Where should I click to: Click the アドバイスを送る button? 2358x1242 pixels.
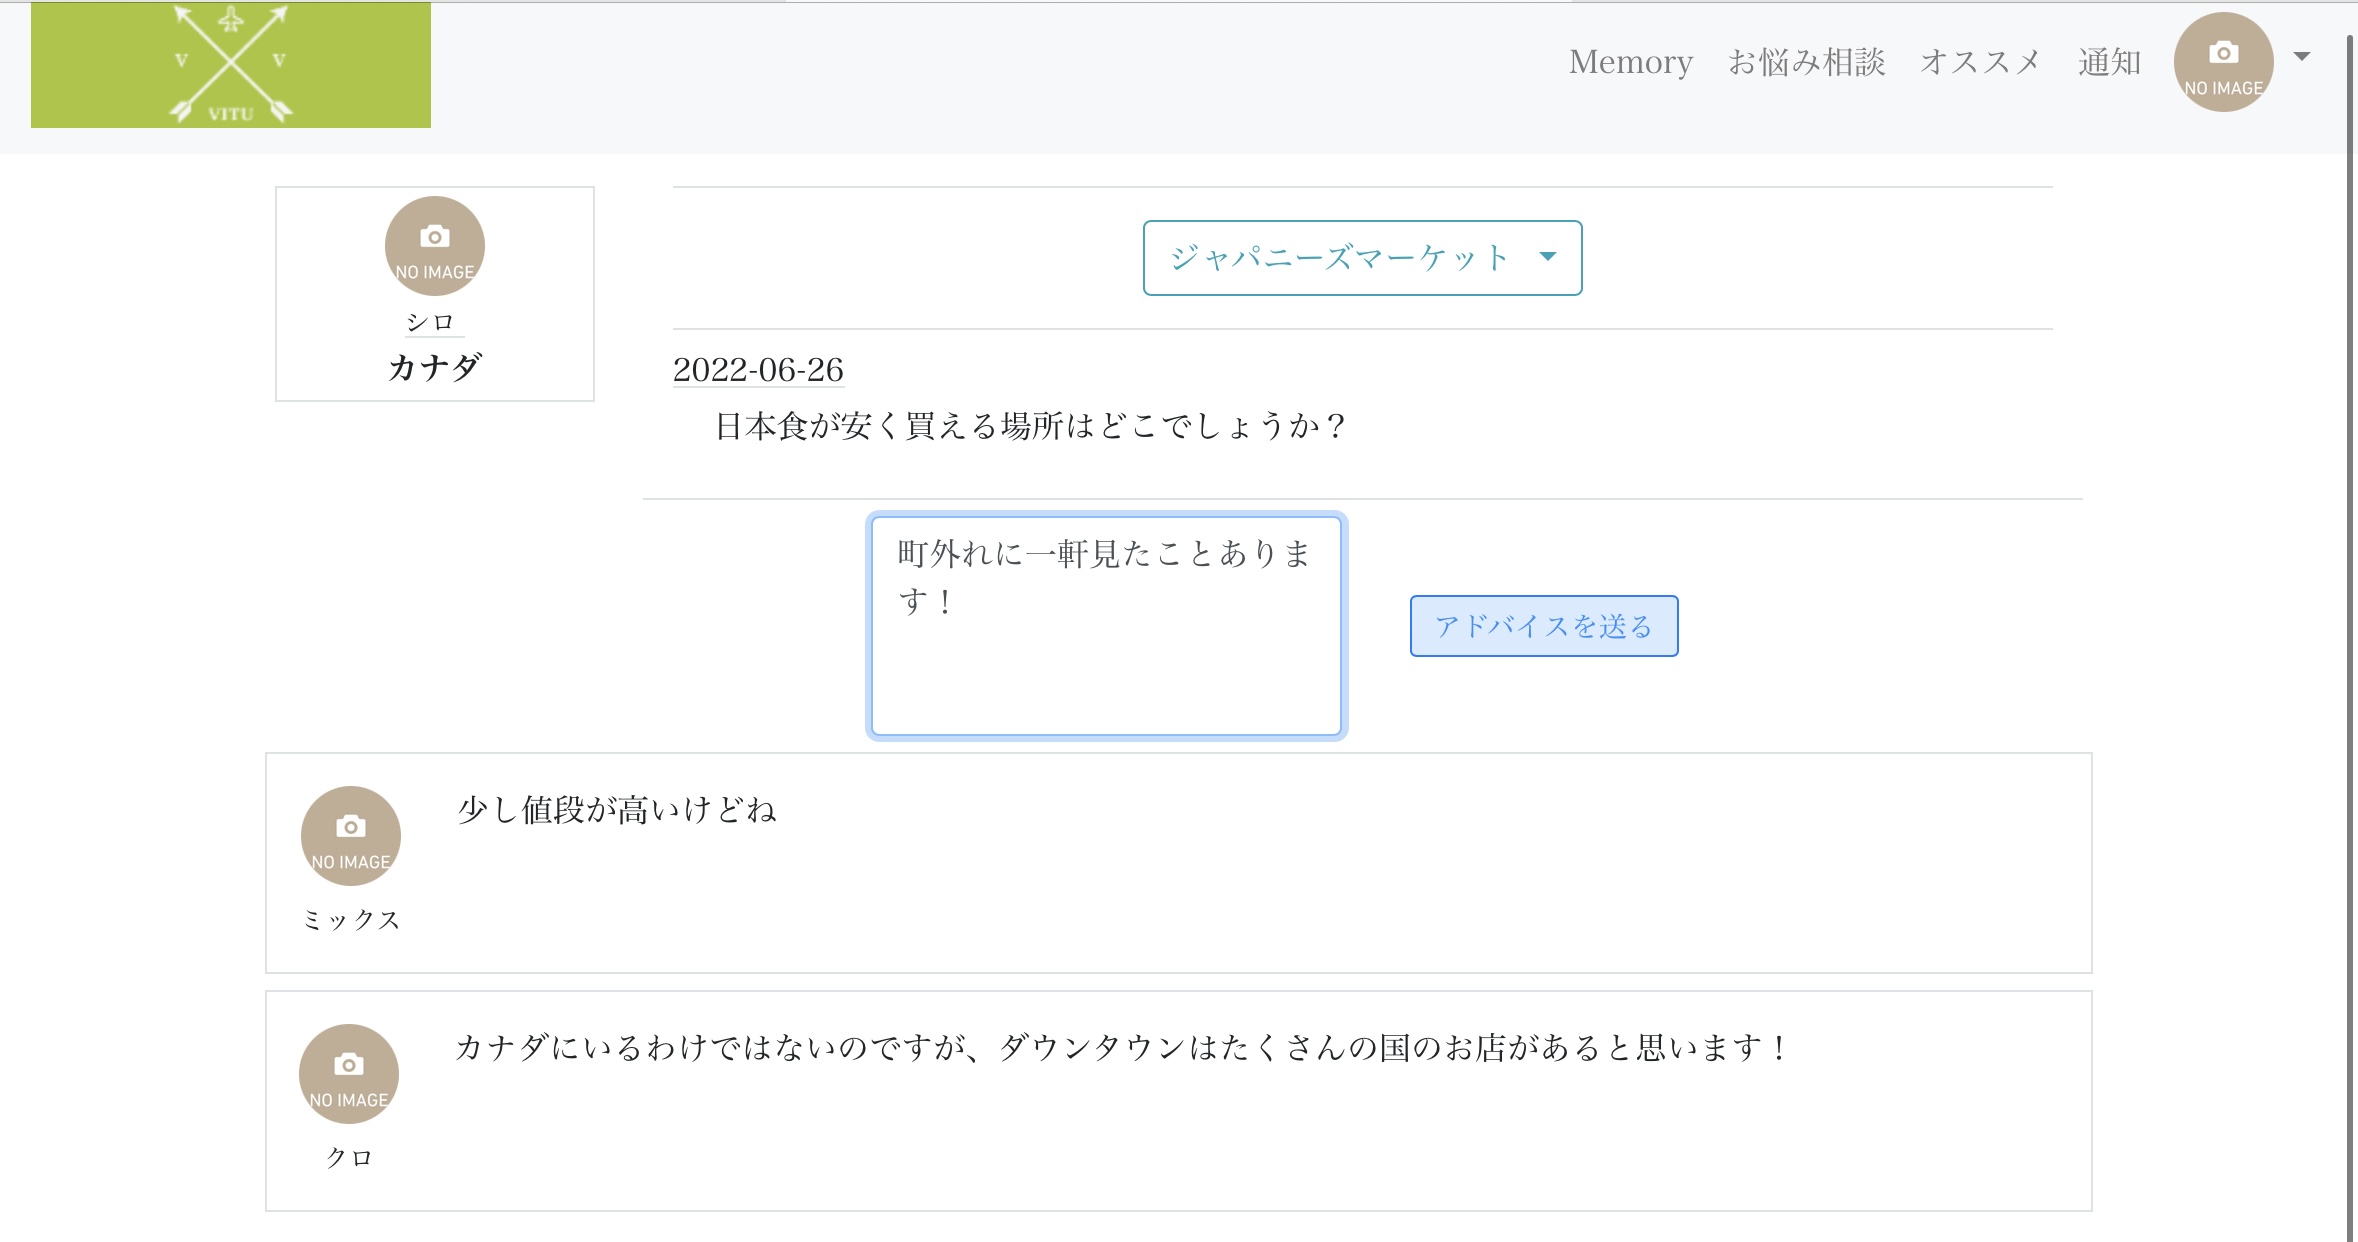(1544, 626)
